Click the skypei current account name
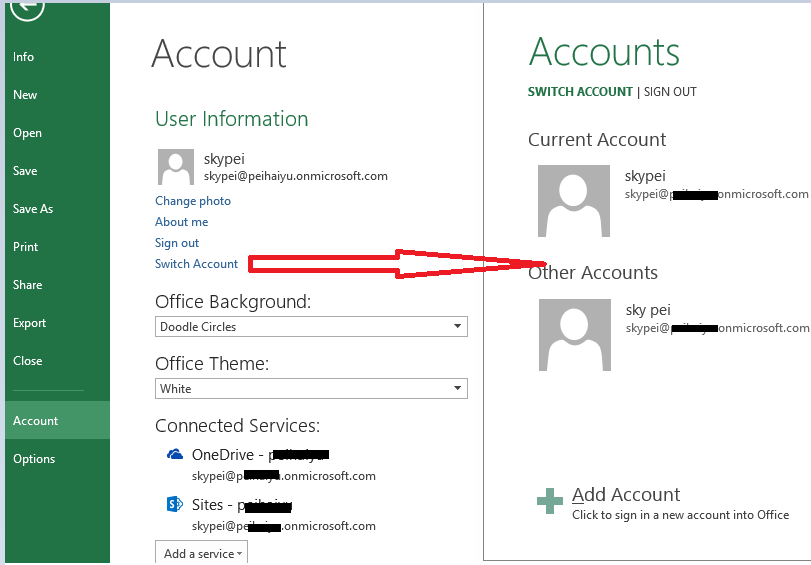The width and height of the screenshot is (811, 565). (x=645, y=176)
